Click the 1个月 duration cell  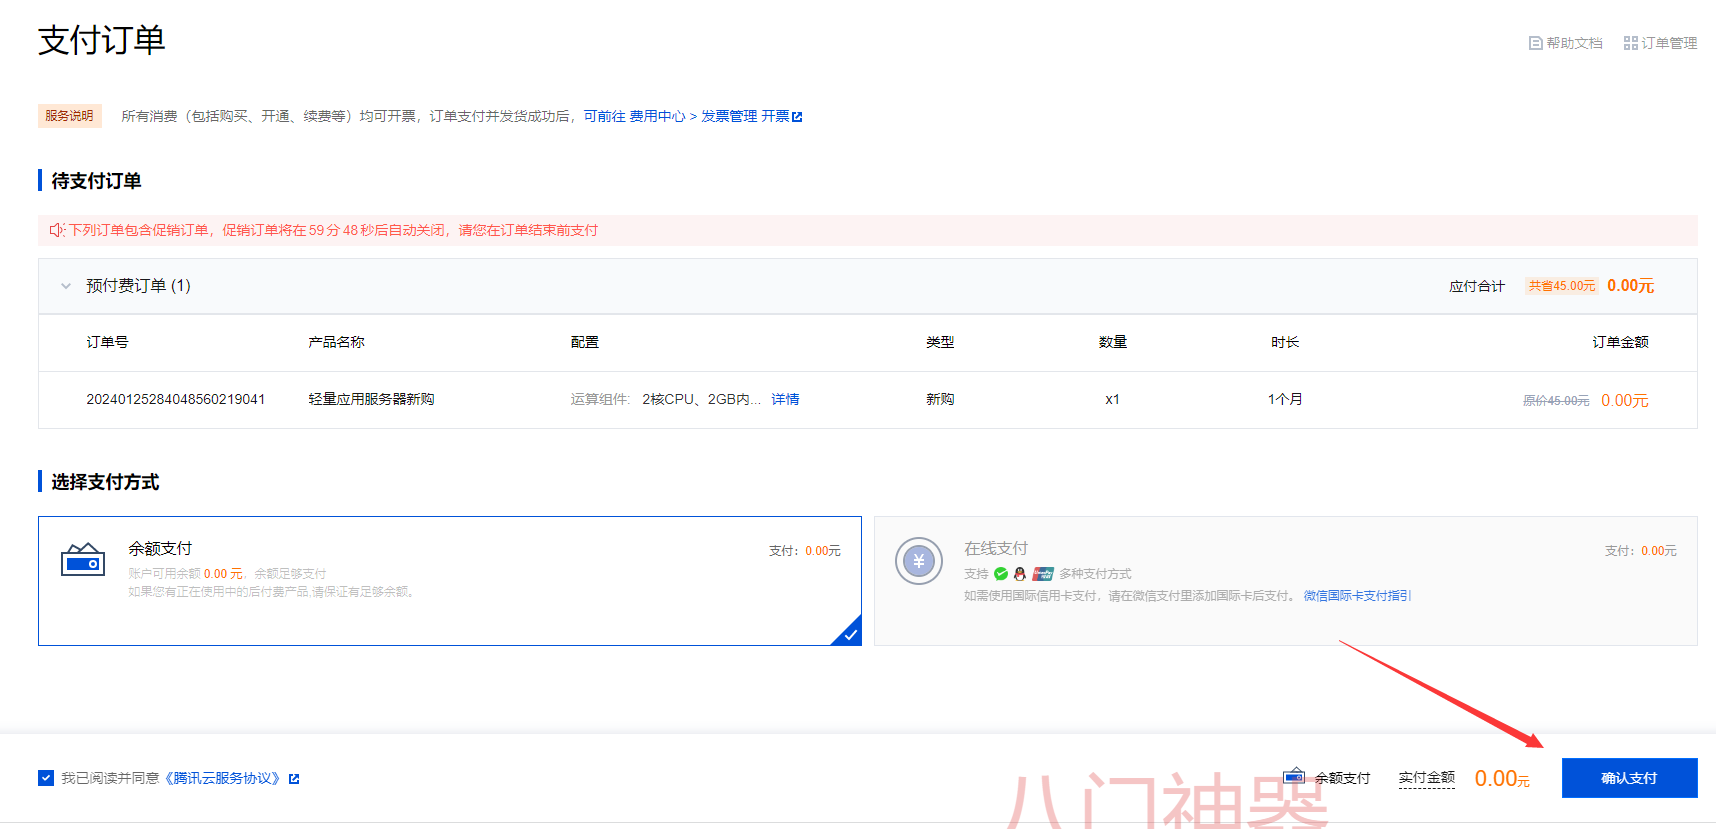click(1285, 399)
